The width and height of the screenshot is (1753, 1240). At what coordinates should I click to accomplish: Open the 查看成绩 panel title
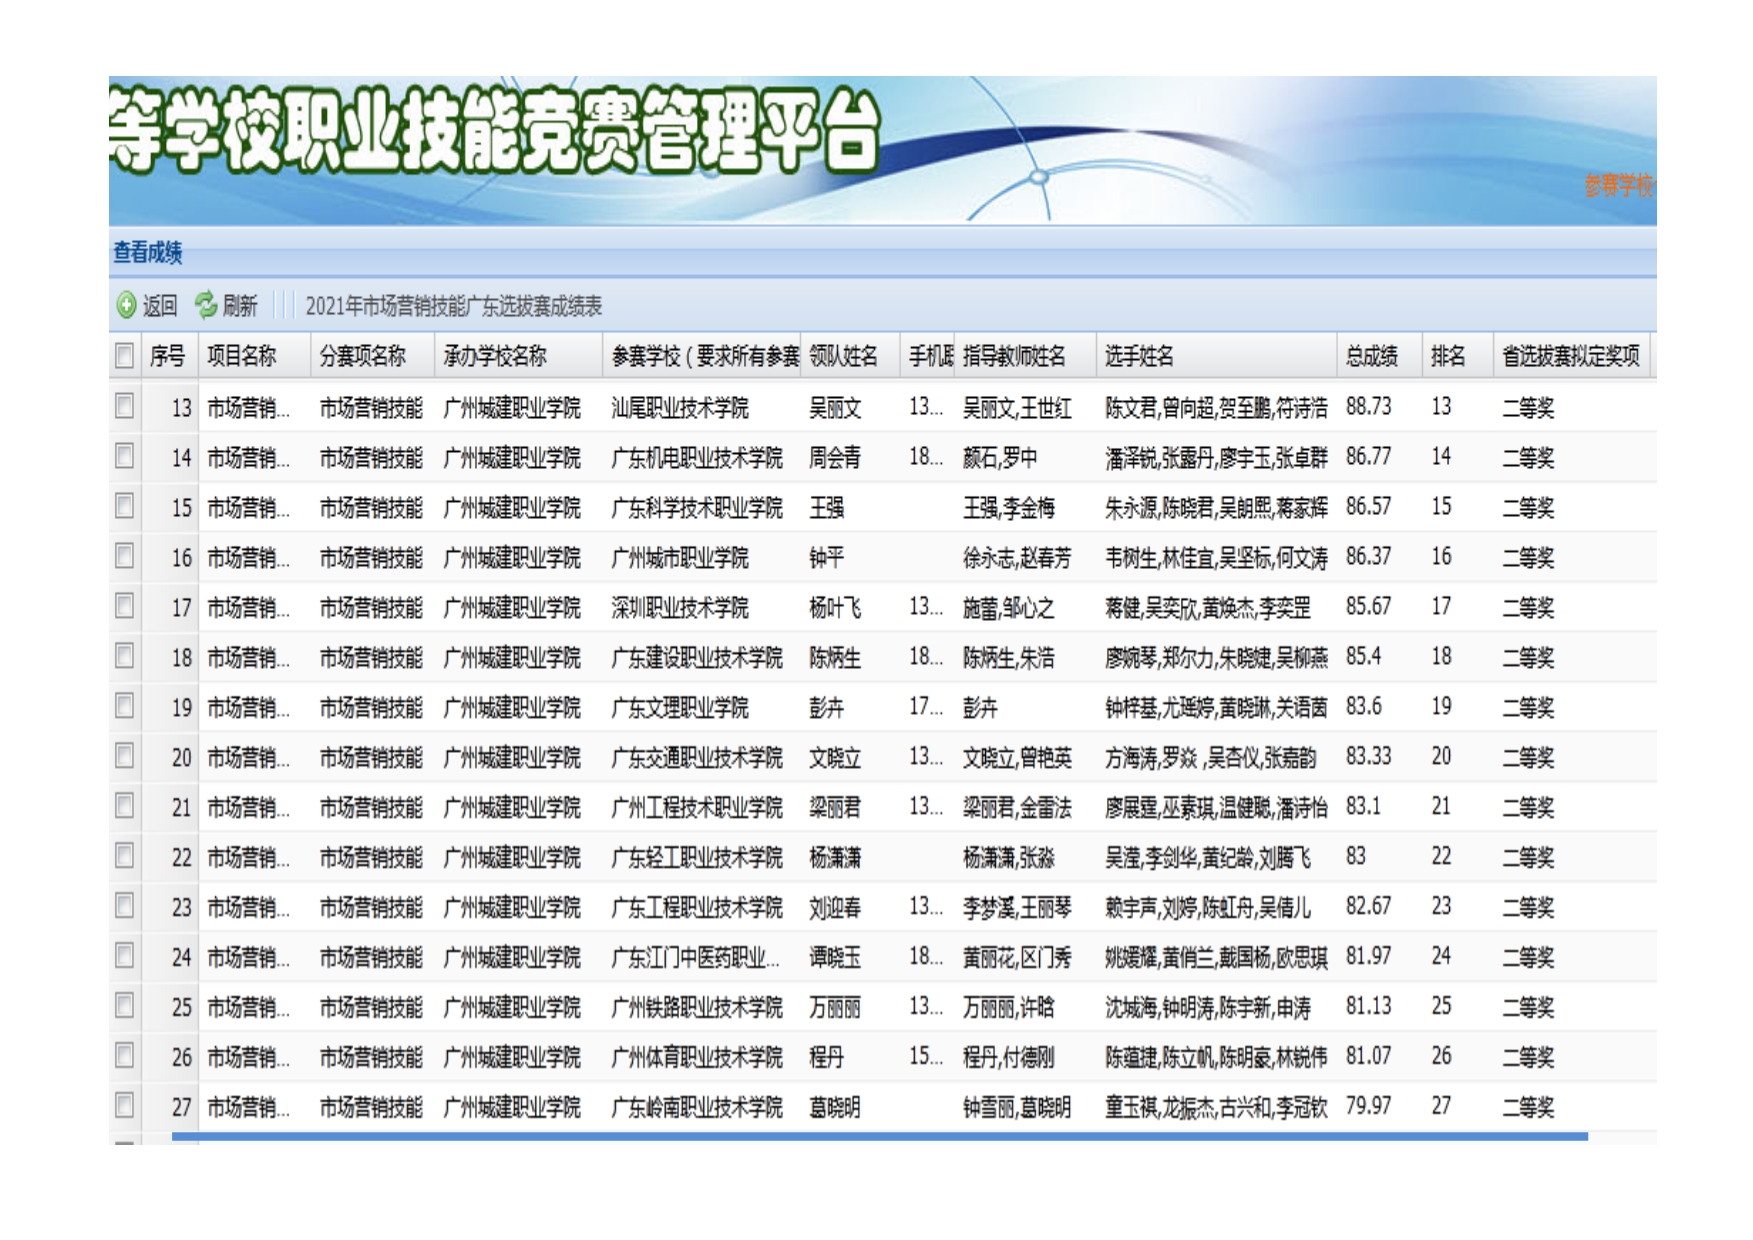(x=147, y=253)
